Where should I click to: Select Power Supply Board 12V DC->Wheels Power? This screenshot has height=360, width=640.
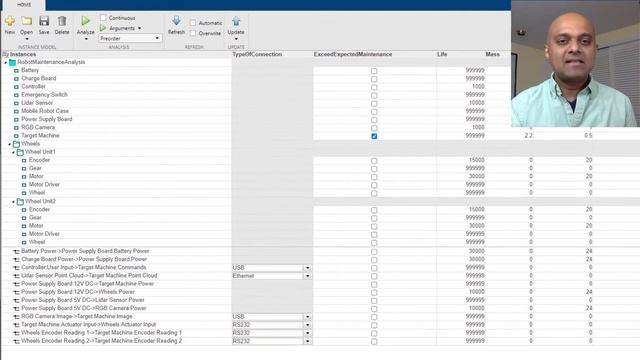click(78, 292)
